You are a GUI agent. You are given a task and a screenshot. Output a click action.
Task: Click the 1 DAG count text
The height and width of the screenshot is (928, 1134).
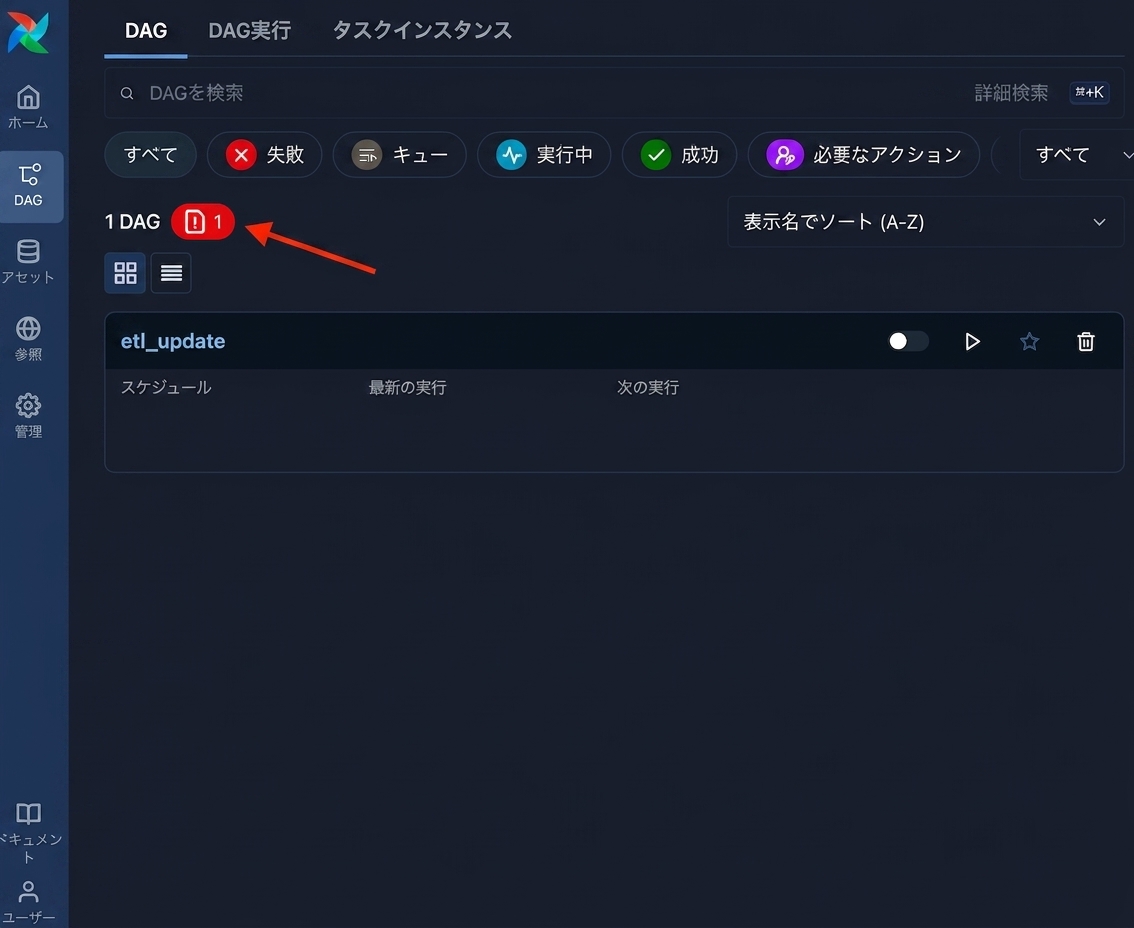coord(132,221)
